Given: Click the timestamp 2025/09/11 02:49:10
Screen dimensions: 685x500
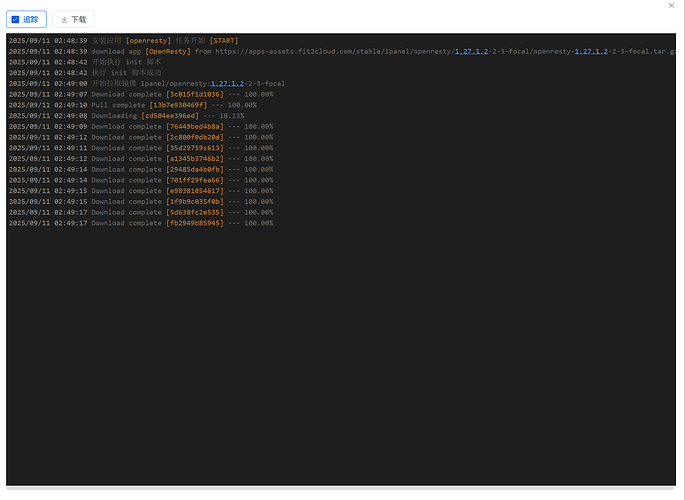Looking at the screenshot, I should point(48,105).
